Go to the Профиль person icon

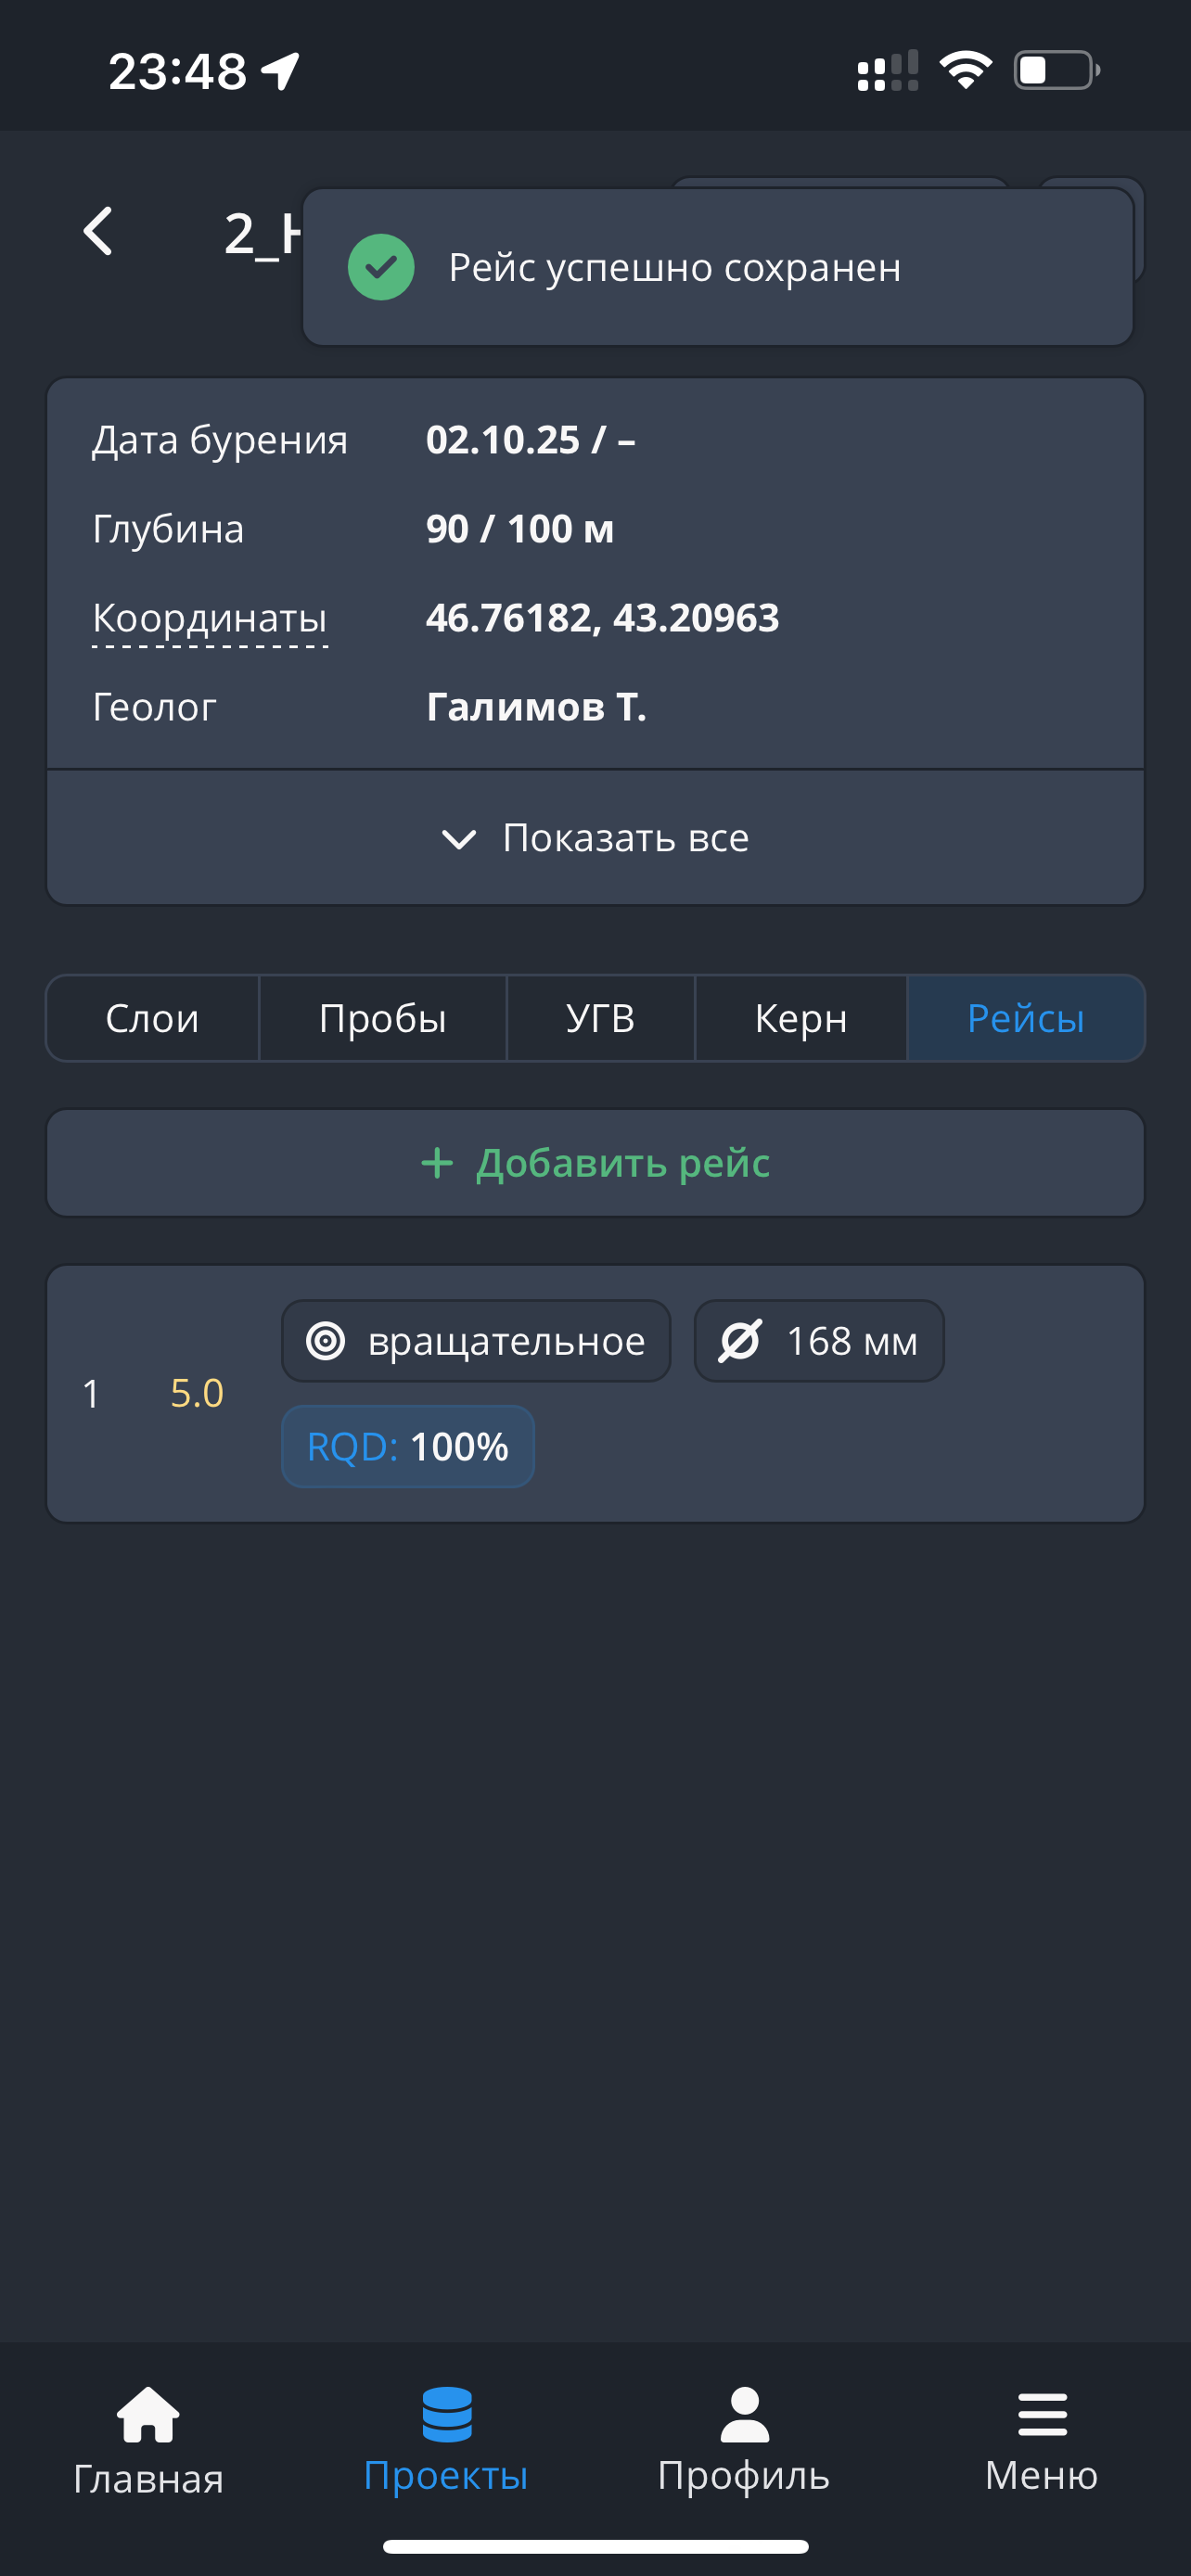744,2414
